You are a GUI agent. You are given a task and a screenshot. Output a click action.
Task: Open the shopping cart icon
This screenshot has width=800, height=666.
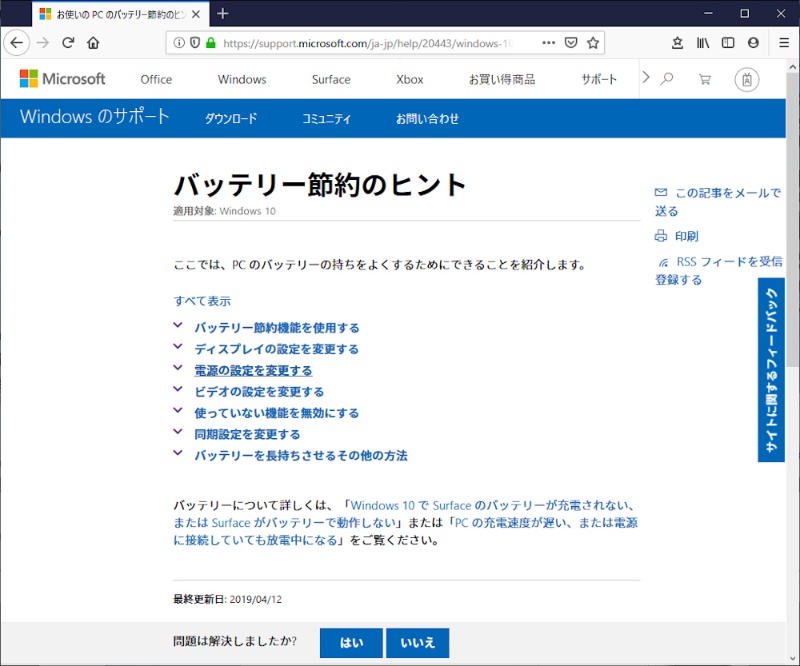coord(705,79)
